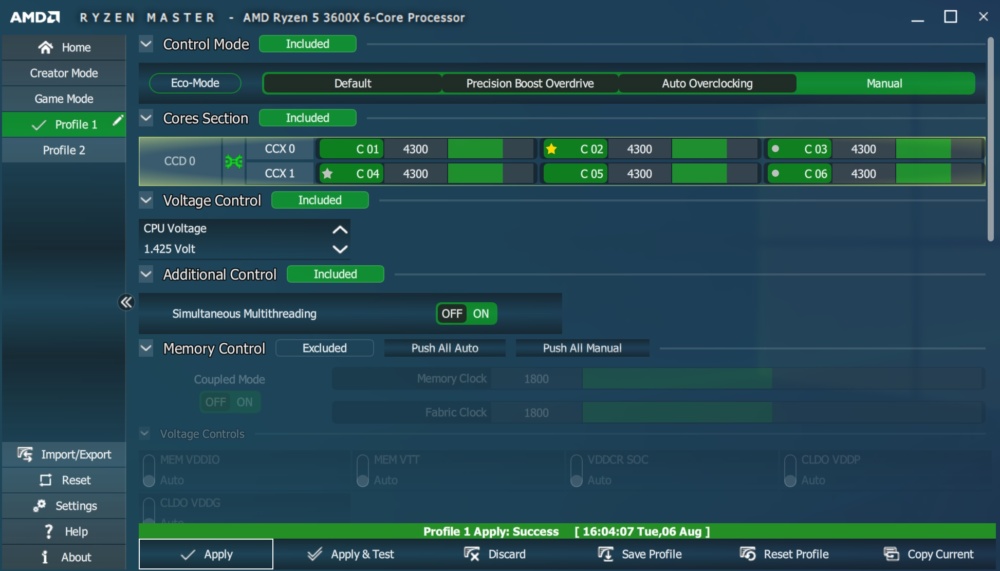
Task: Select the Default control mode
Action: tap(352, 84)
